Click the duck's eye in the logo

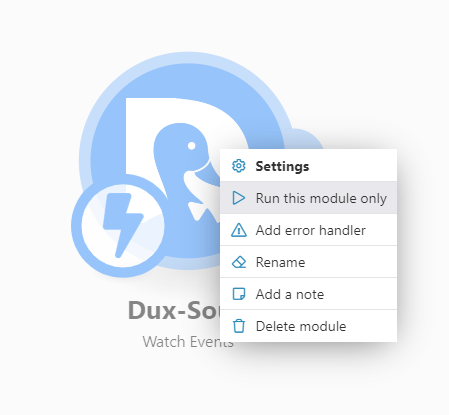tap(192, 146)
